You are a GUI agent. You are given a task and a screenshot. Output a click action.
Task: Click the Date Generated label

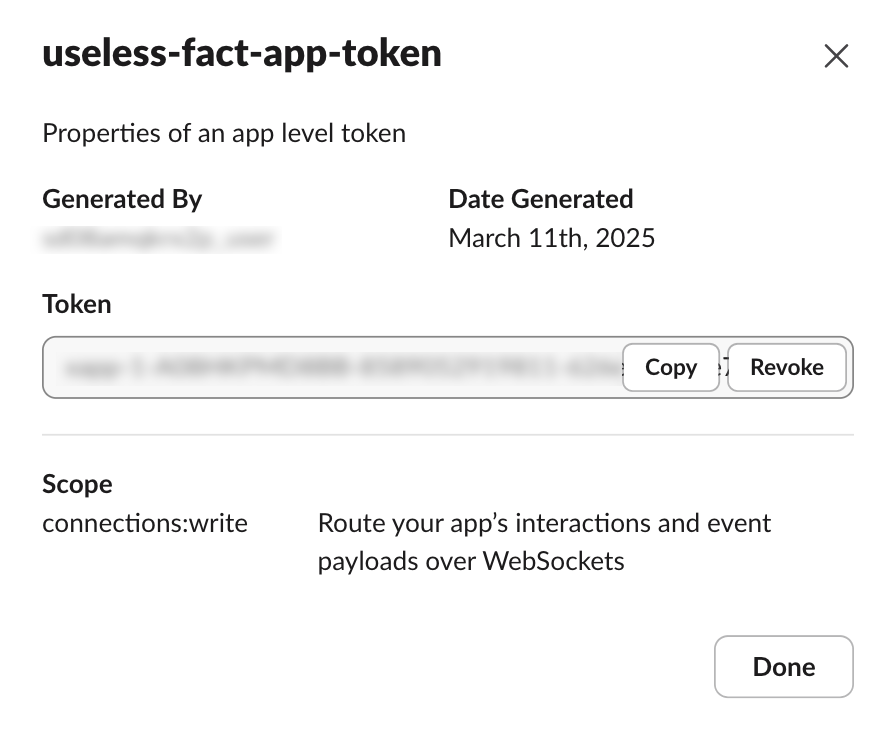pos(540,199)
